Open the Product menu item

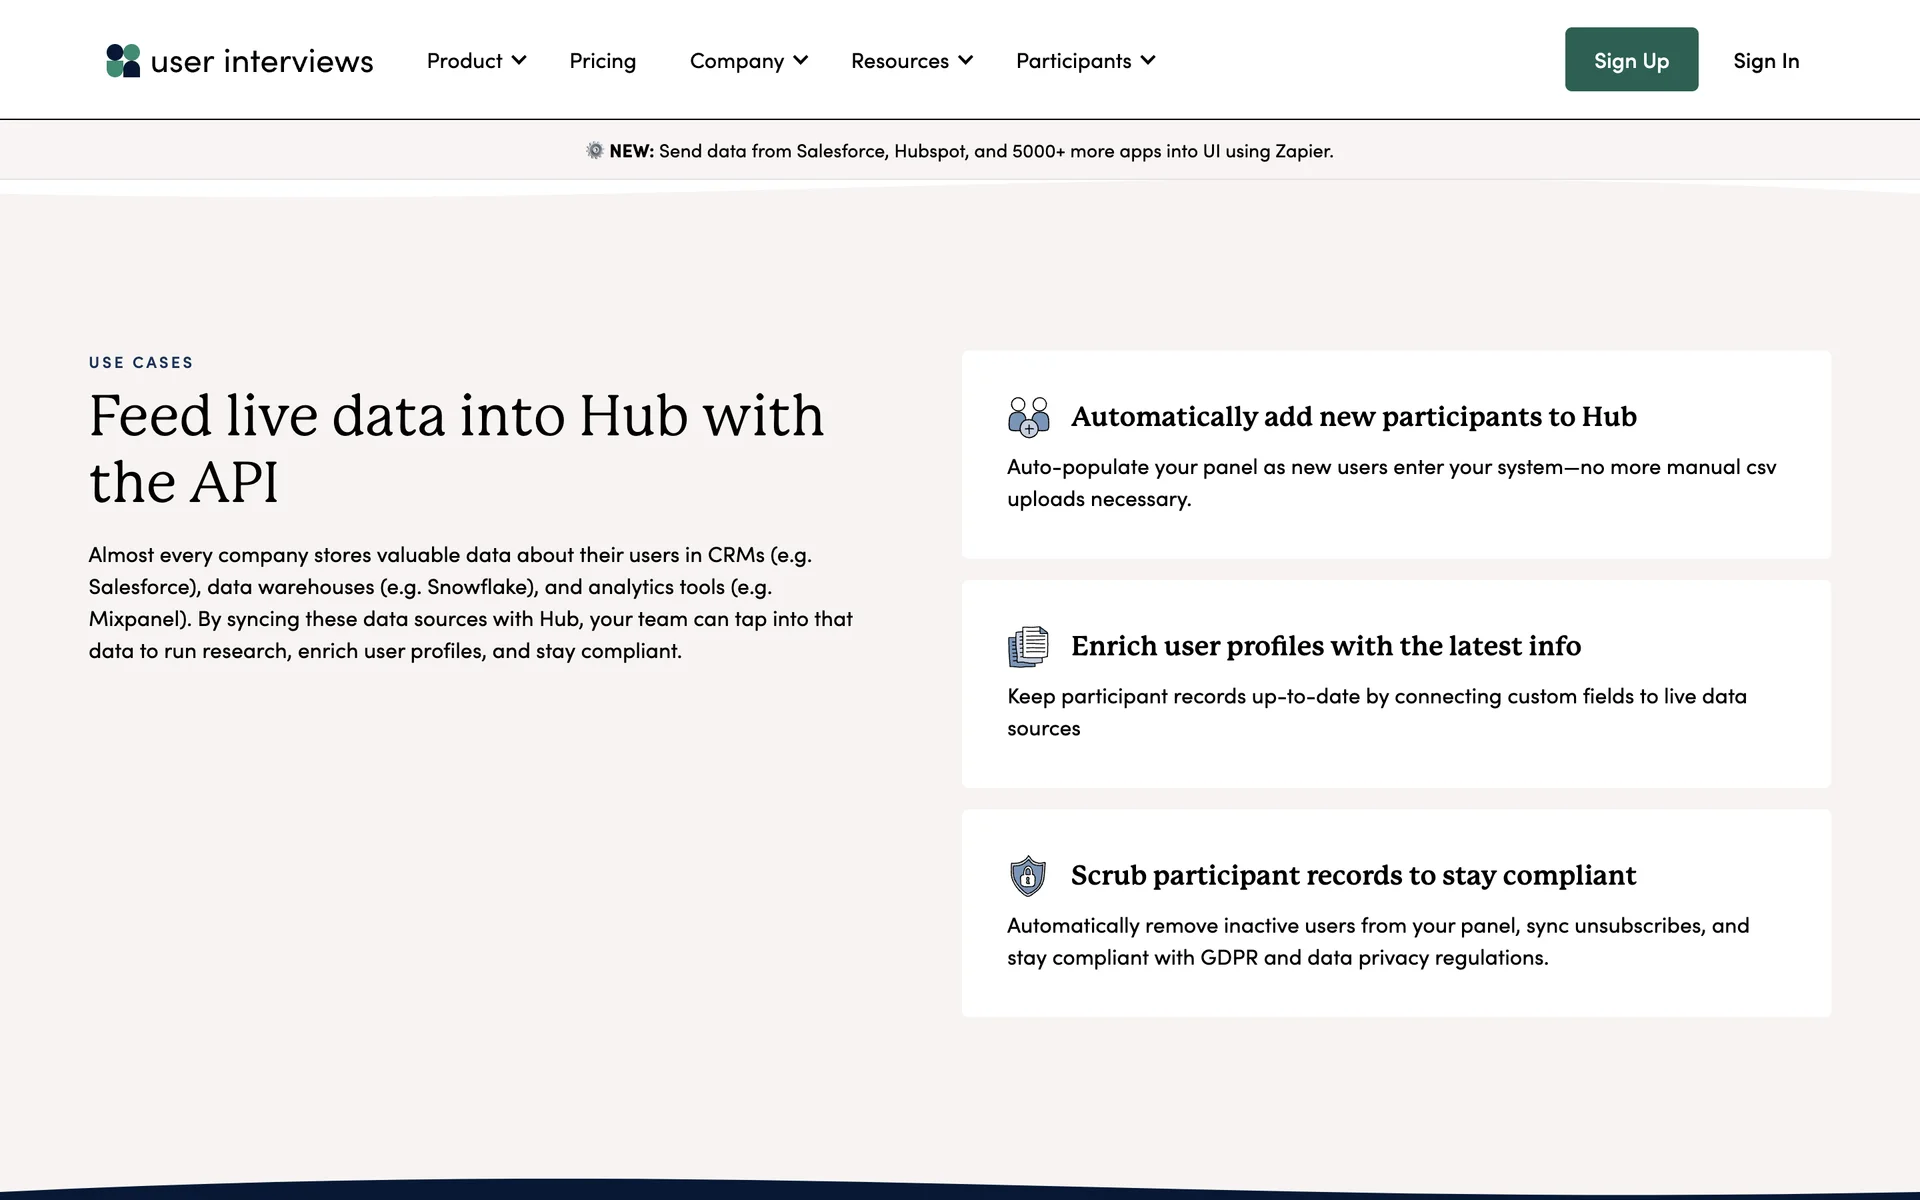click(x=464, y=61)
